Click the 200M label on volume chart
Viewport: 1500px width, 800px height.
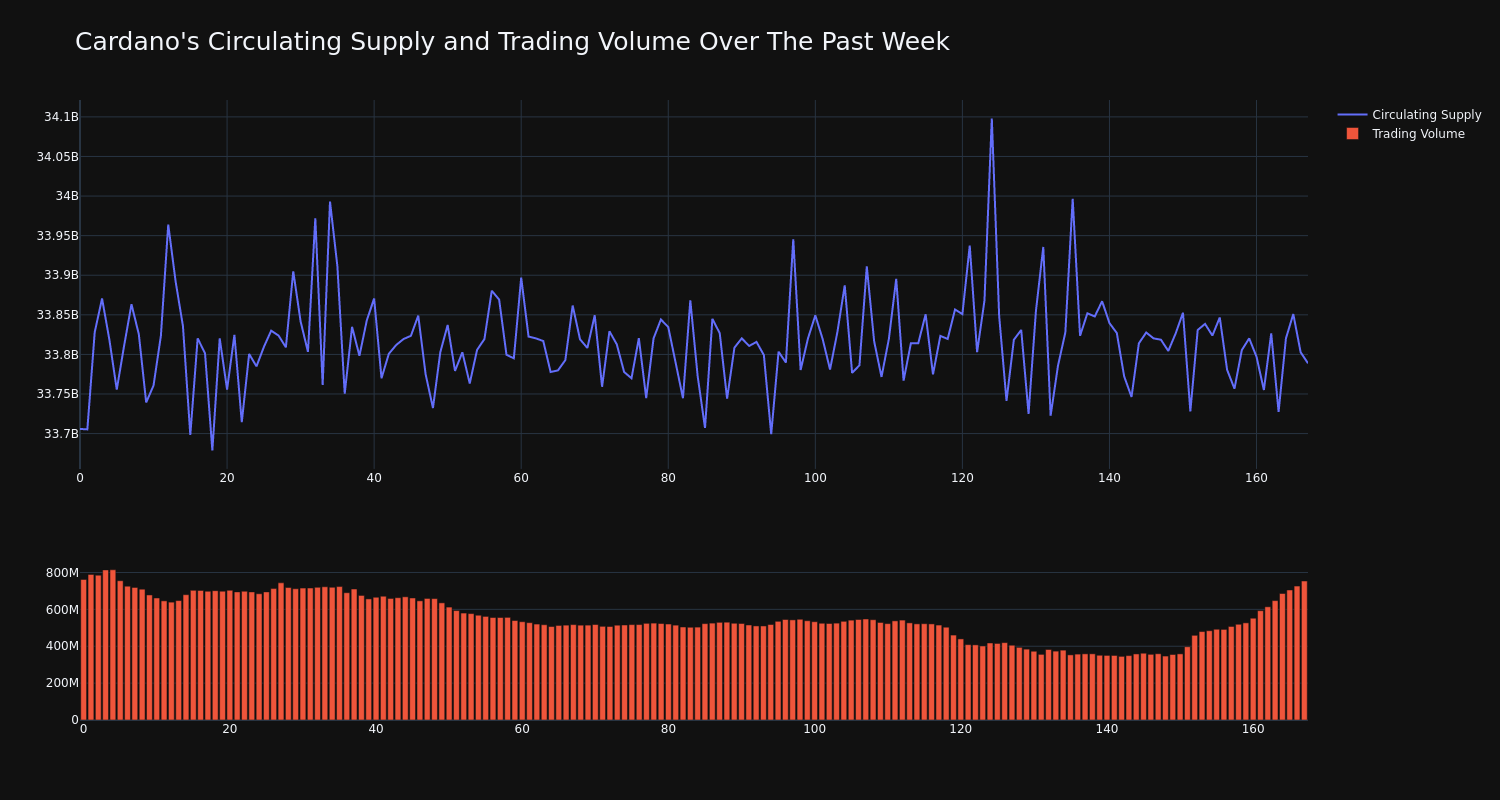[61, 683]
